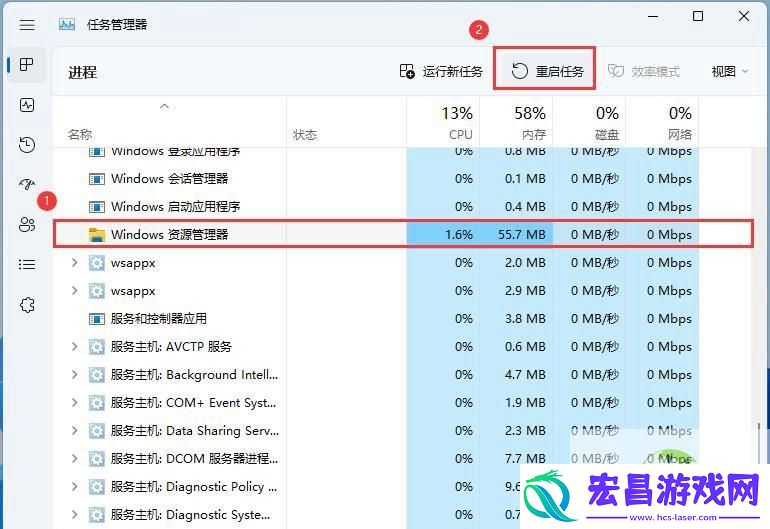Select the 服务主机: AVCTP 服务 row name
This screenshot has height=529, width=770.
(x=171, y=347)
